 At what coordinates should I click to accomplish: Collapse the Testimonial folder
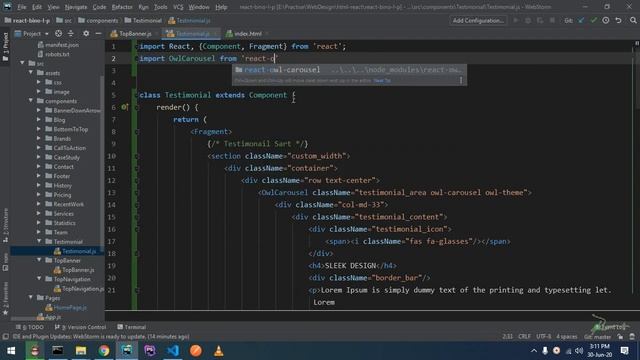[x=39, y=242]
